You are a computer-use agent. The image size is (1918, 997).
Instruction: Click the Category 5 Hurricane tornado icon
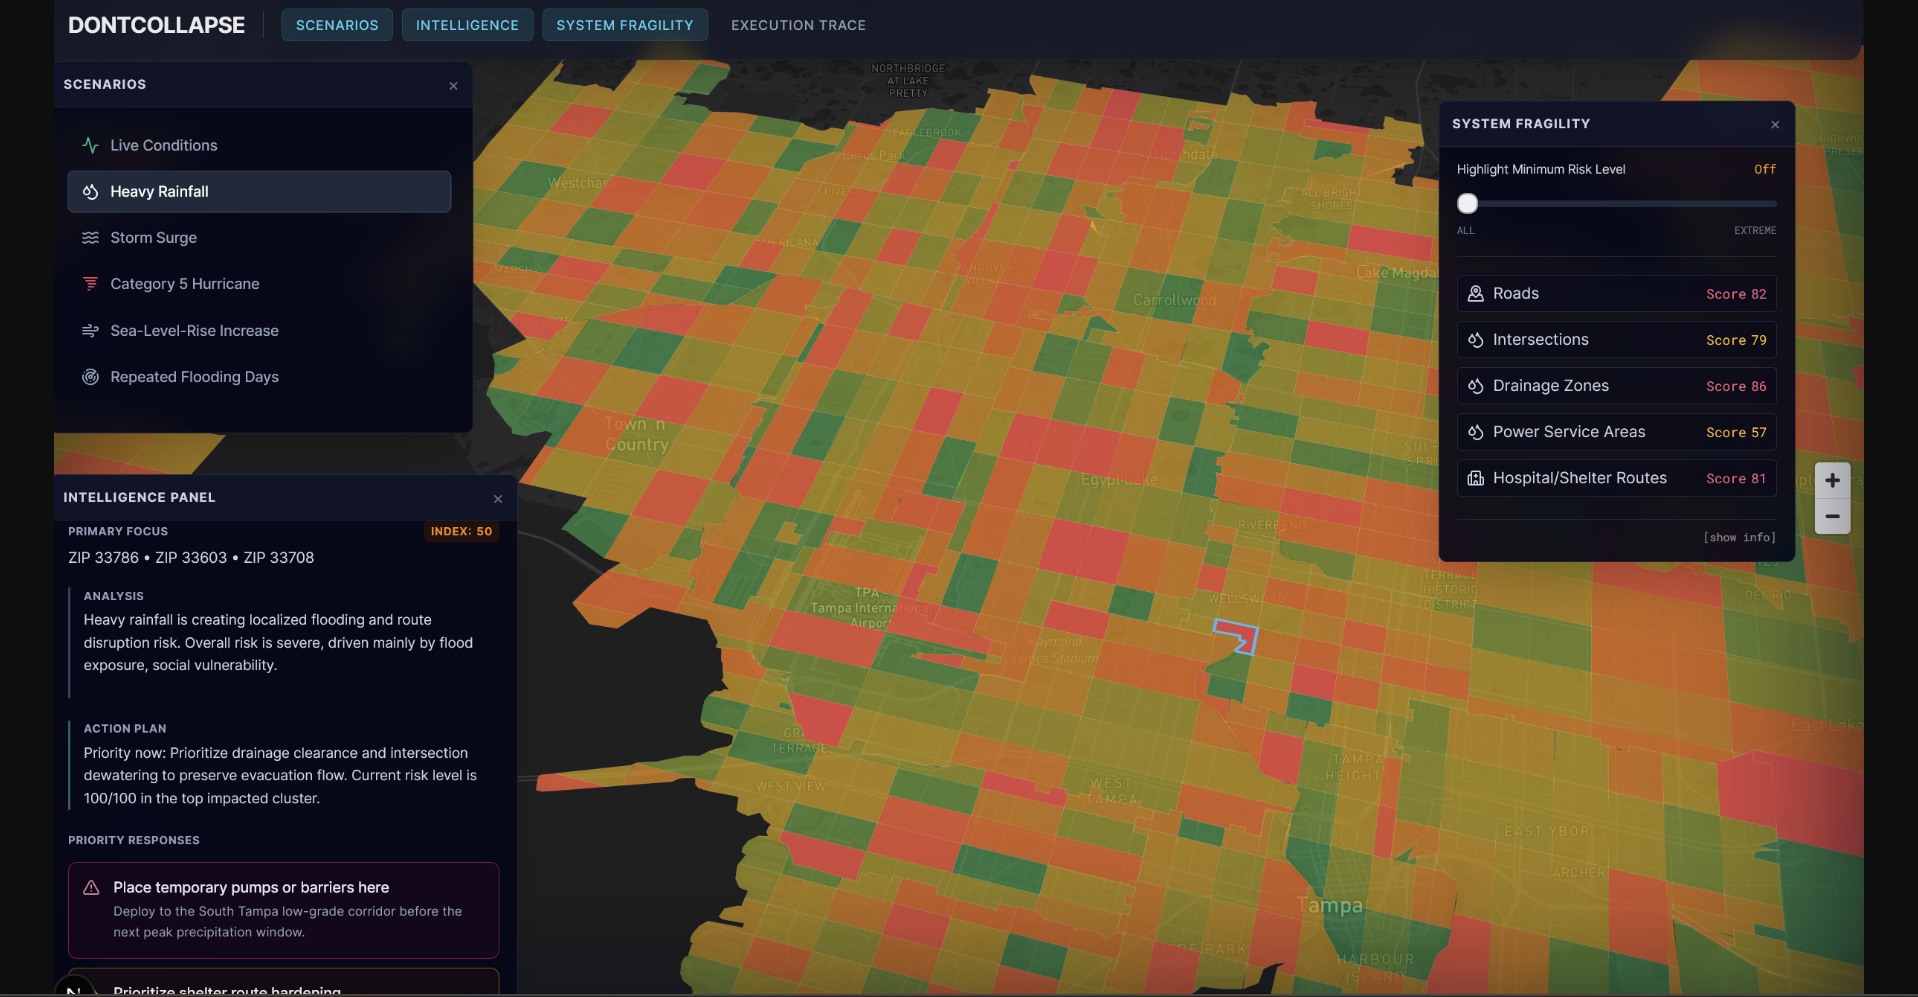90,284
